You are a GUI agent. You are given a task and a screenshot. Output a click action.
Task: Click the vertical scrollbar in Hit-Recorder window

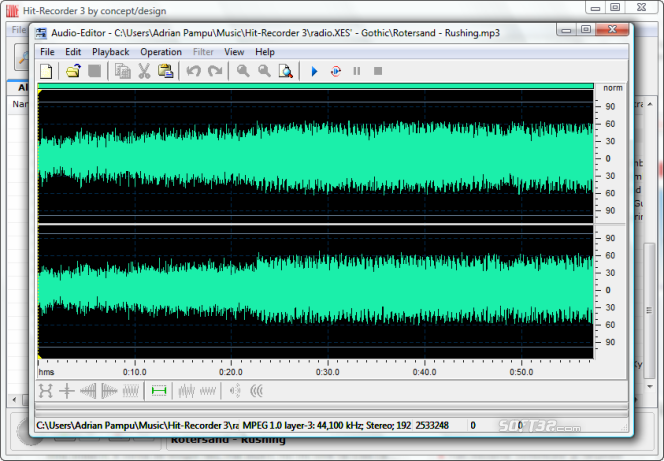pos(649,310)
